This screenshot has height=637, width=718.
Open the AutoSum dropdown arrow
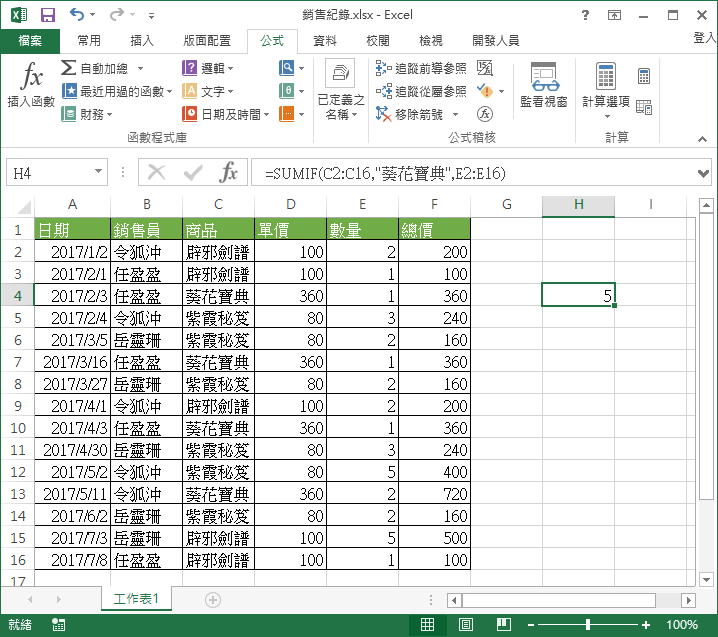coord(140,68)
